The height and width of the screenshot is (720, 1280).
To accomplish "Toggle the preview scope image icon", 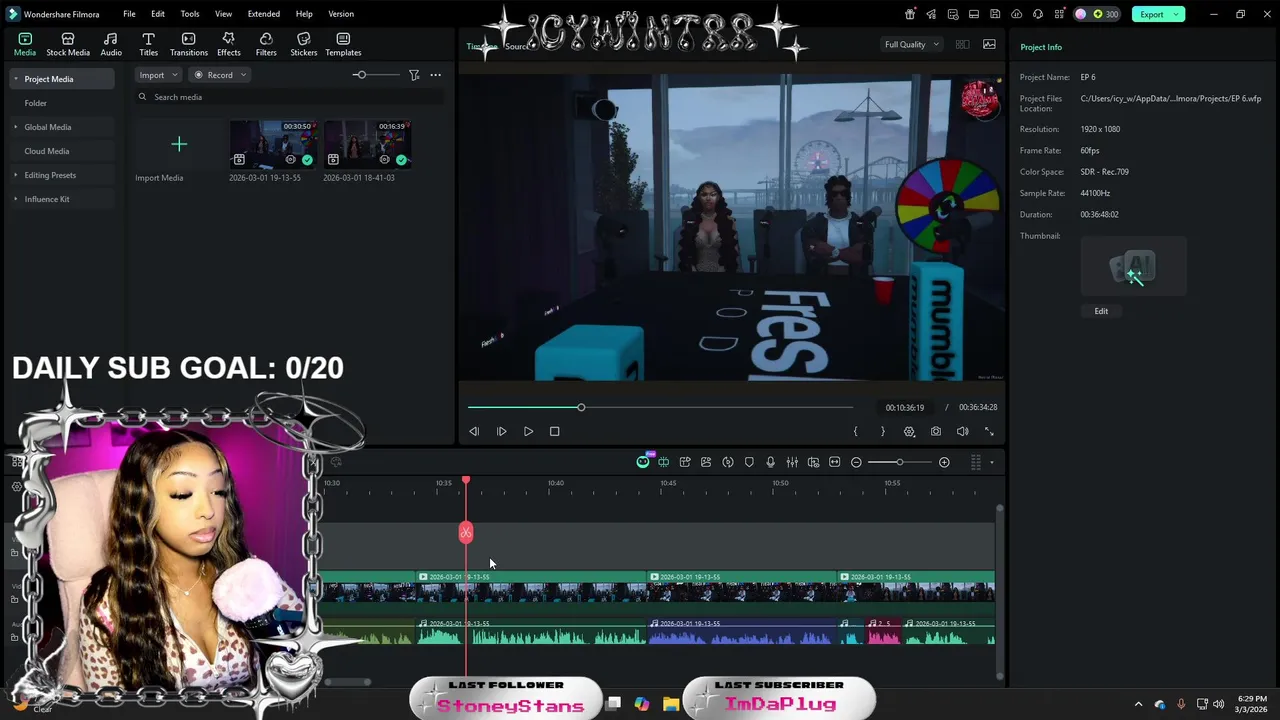I will [x=989, y=44].
